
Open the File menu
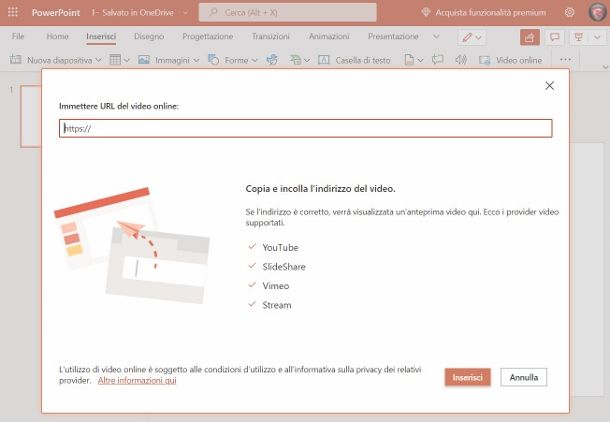tap(18, 37)
